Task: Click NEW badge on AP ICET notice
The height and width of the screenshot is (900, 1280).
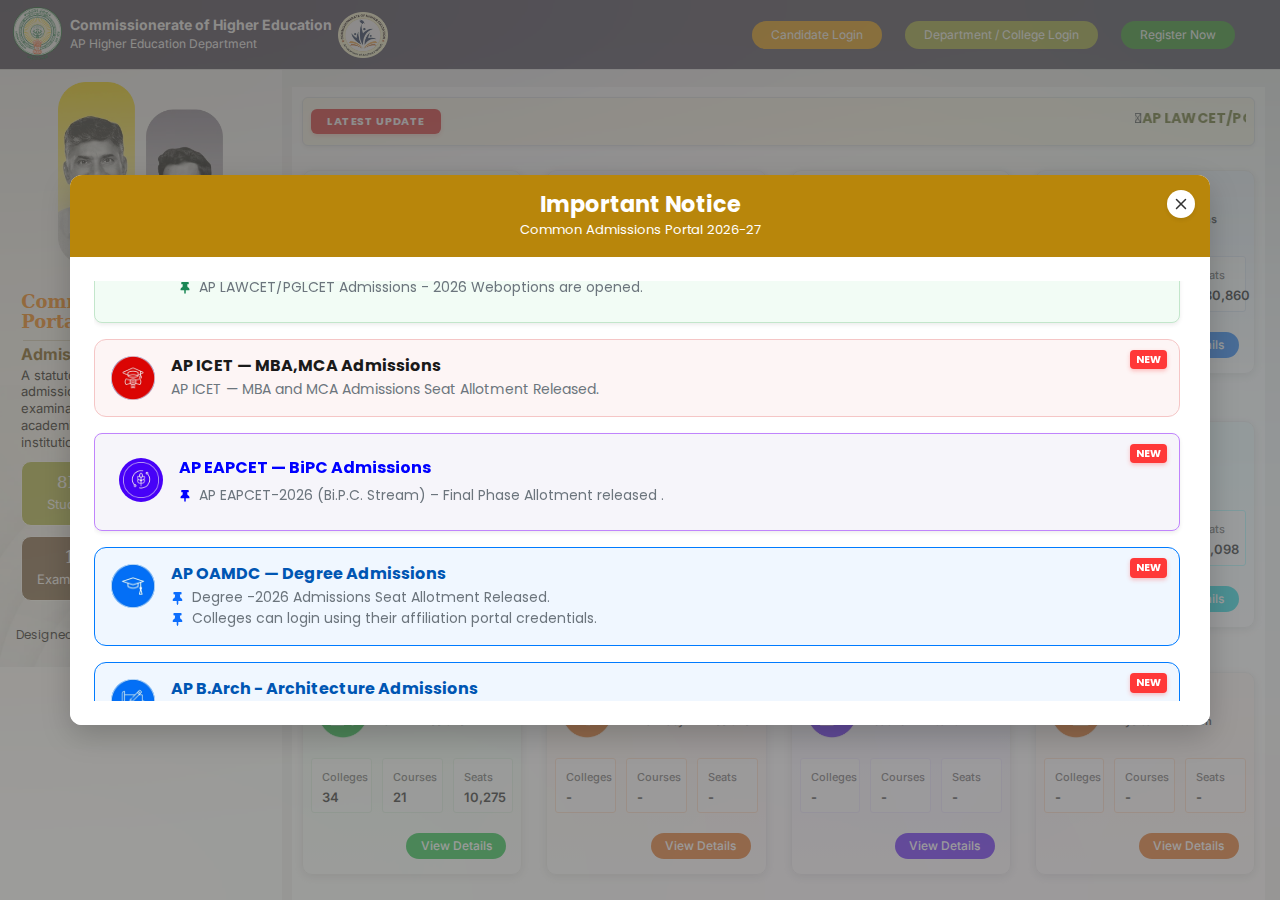Action: 1148,360
